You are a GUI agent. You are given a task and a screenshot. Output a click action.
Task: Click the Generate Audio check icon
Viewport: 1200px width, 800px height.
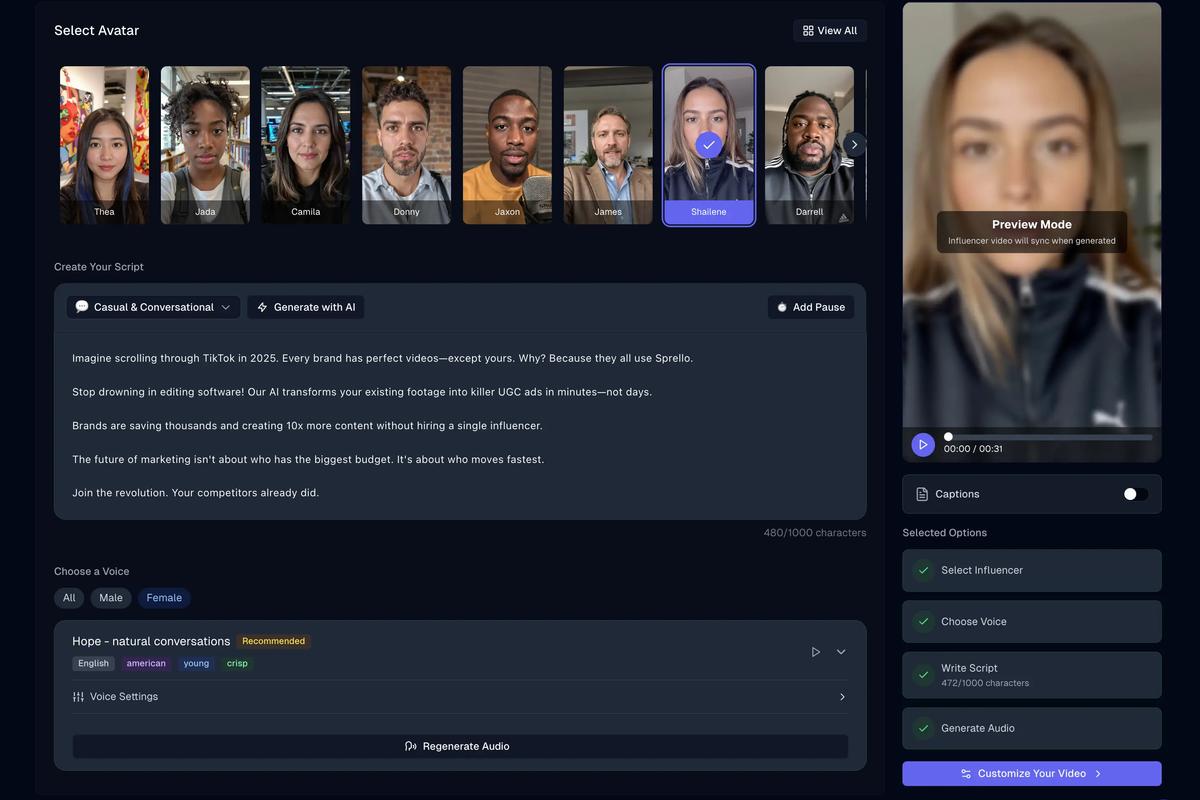click(x=923, y=728)
